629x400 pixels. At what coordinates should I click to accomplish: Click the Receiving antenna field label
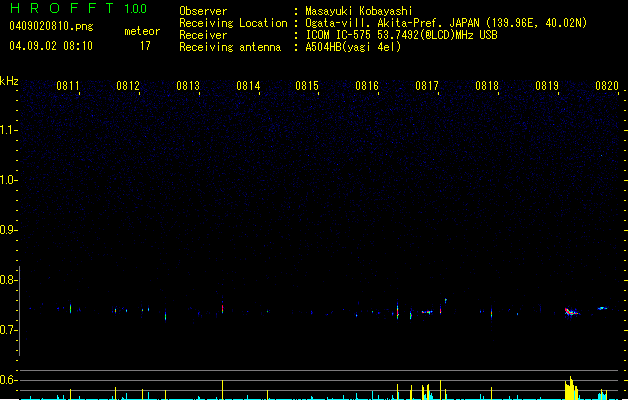(x=230, y=47)
